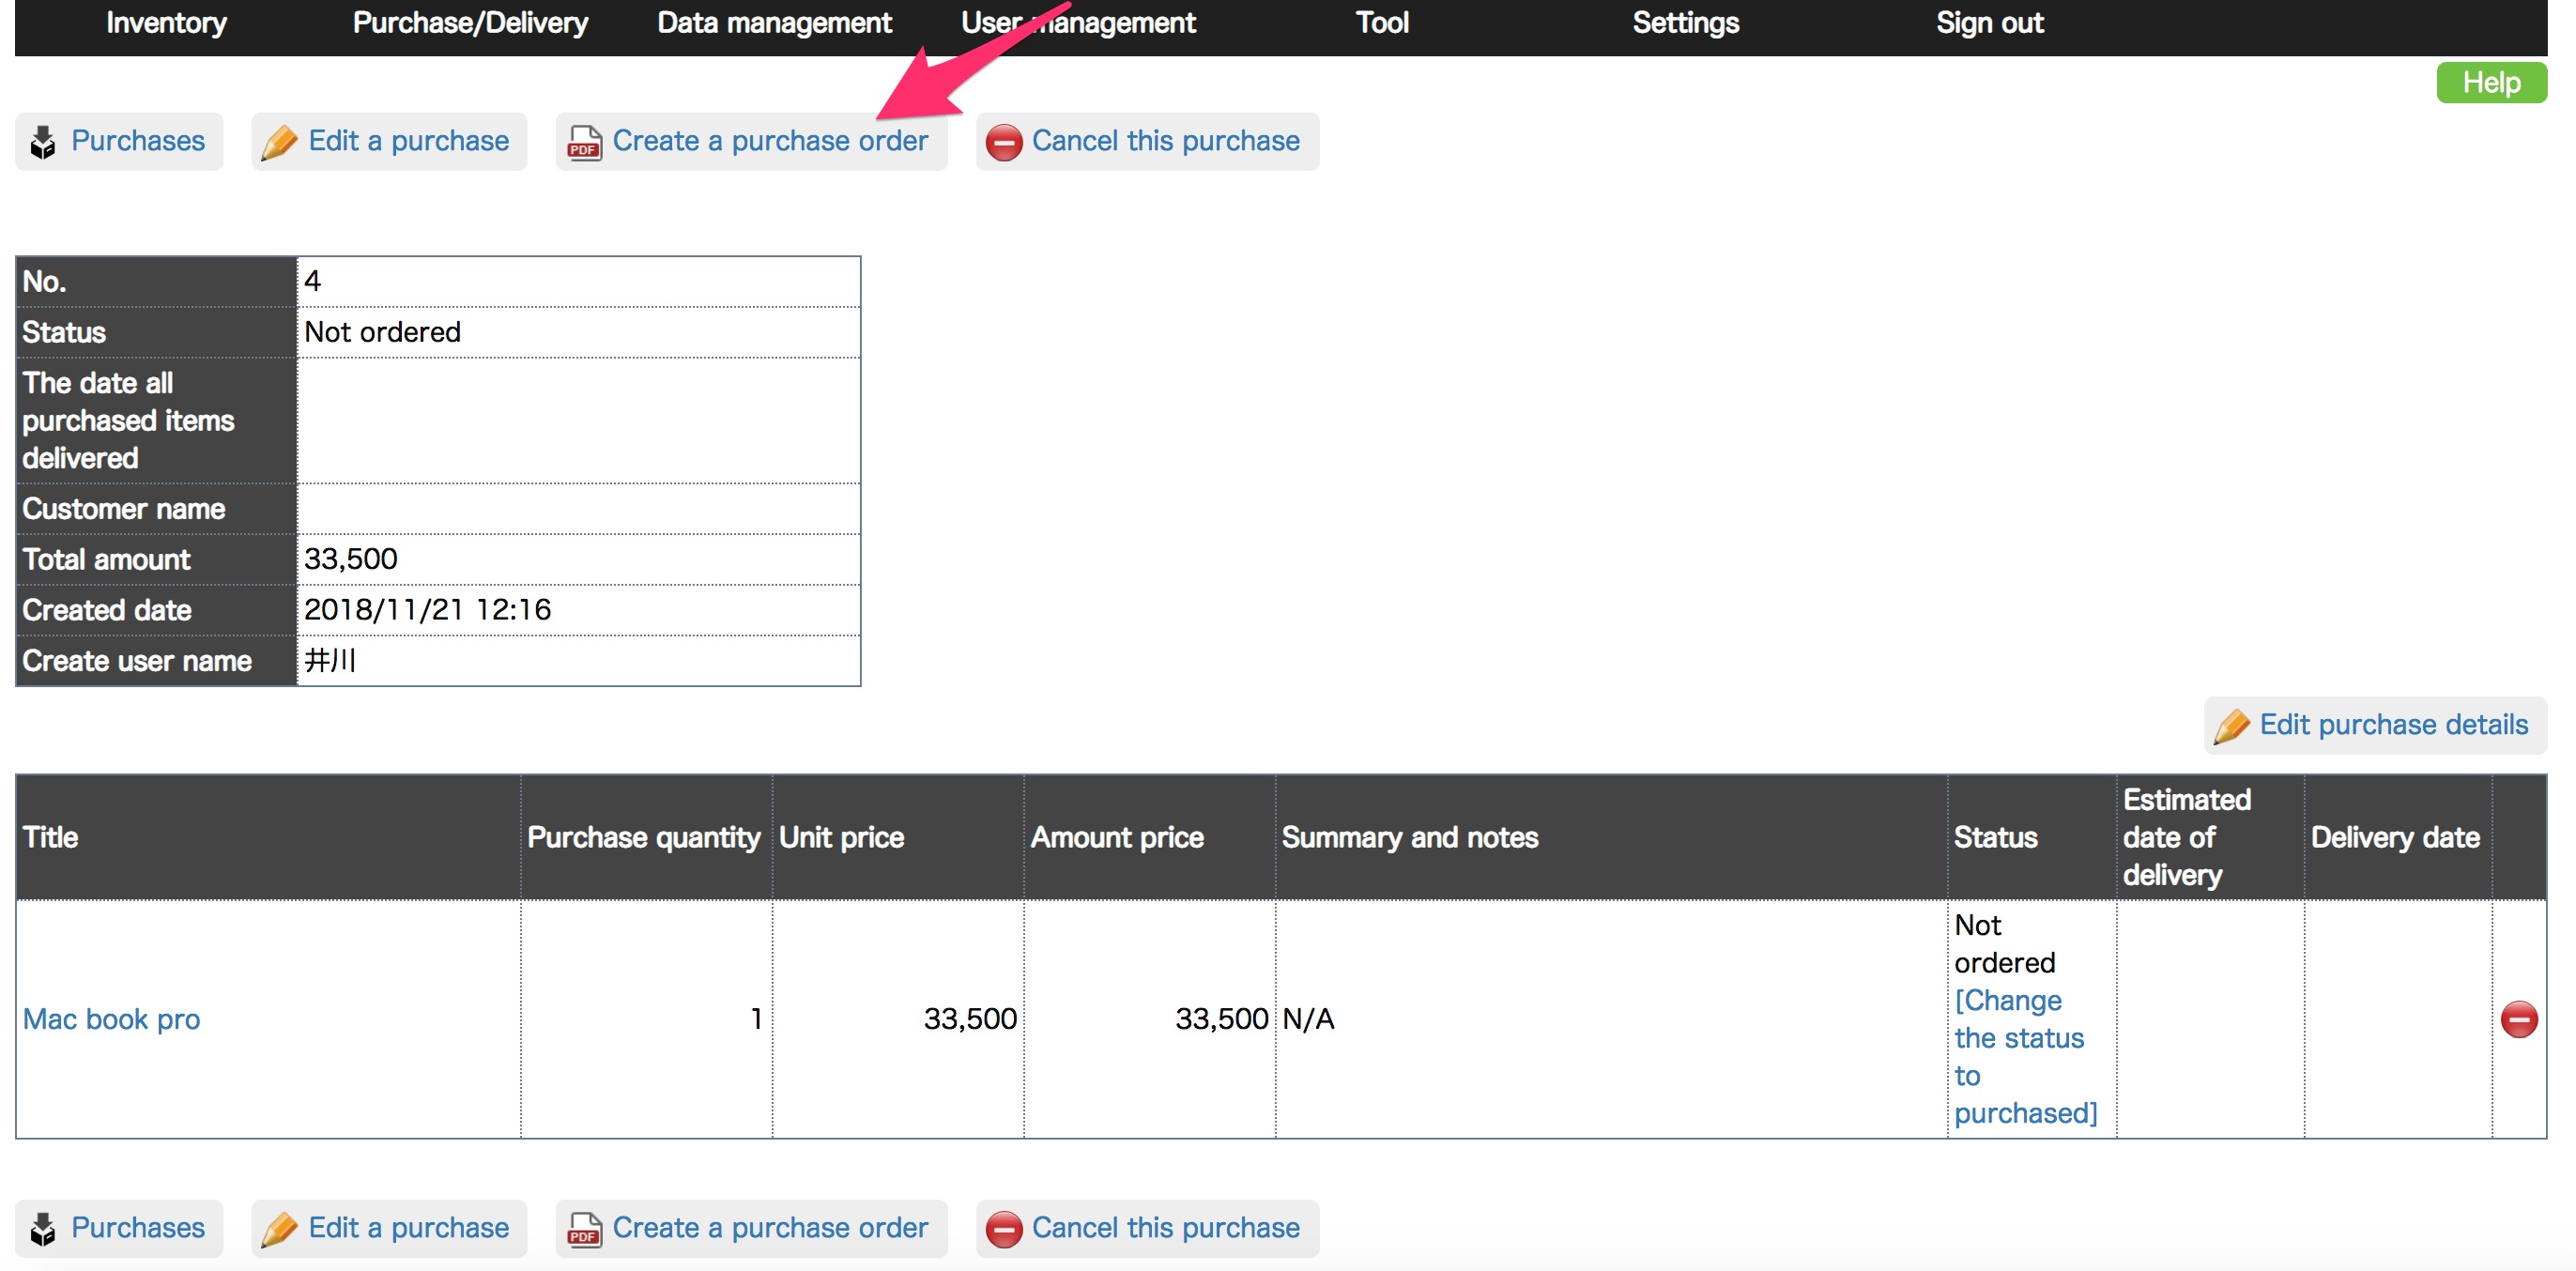The width and height of the screenshot is (2576, 1271).
Task: Click Edit purchase details link
Action: click(2393, 725)
